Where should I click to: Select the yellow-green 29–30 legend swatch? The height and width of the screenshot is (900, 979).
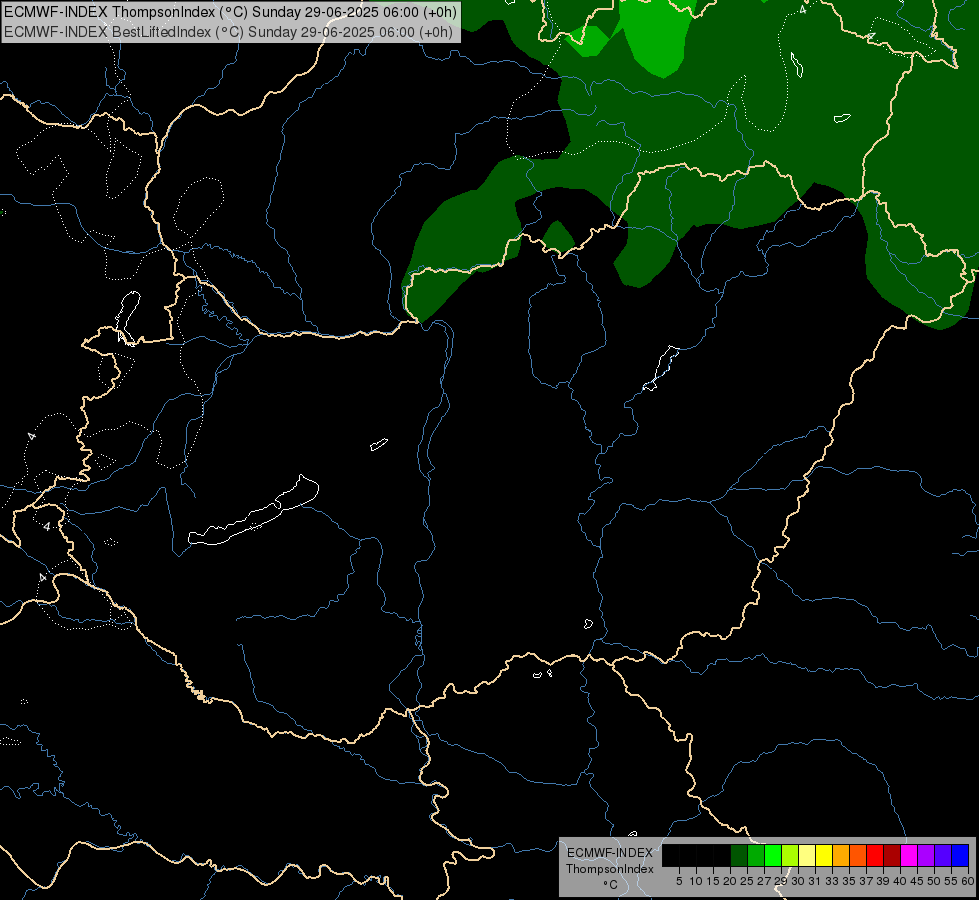point(790,856)
